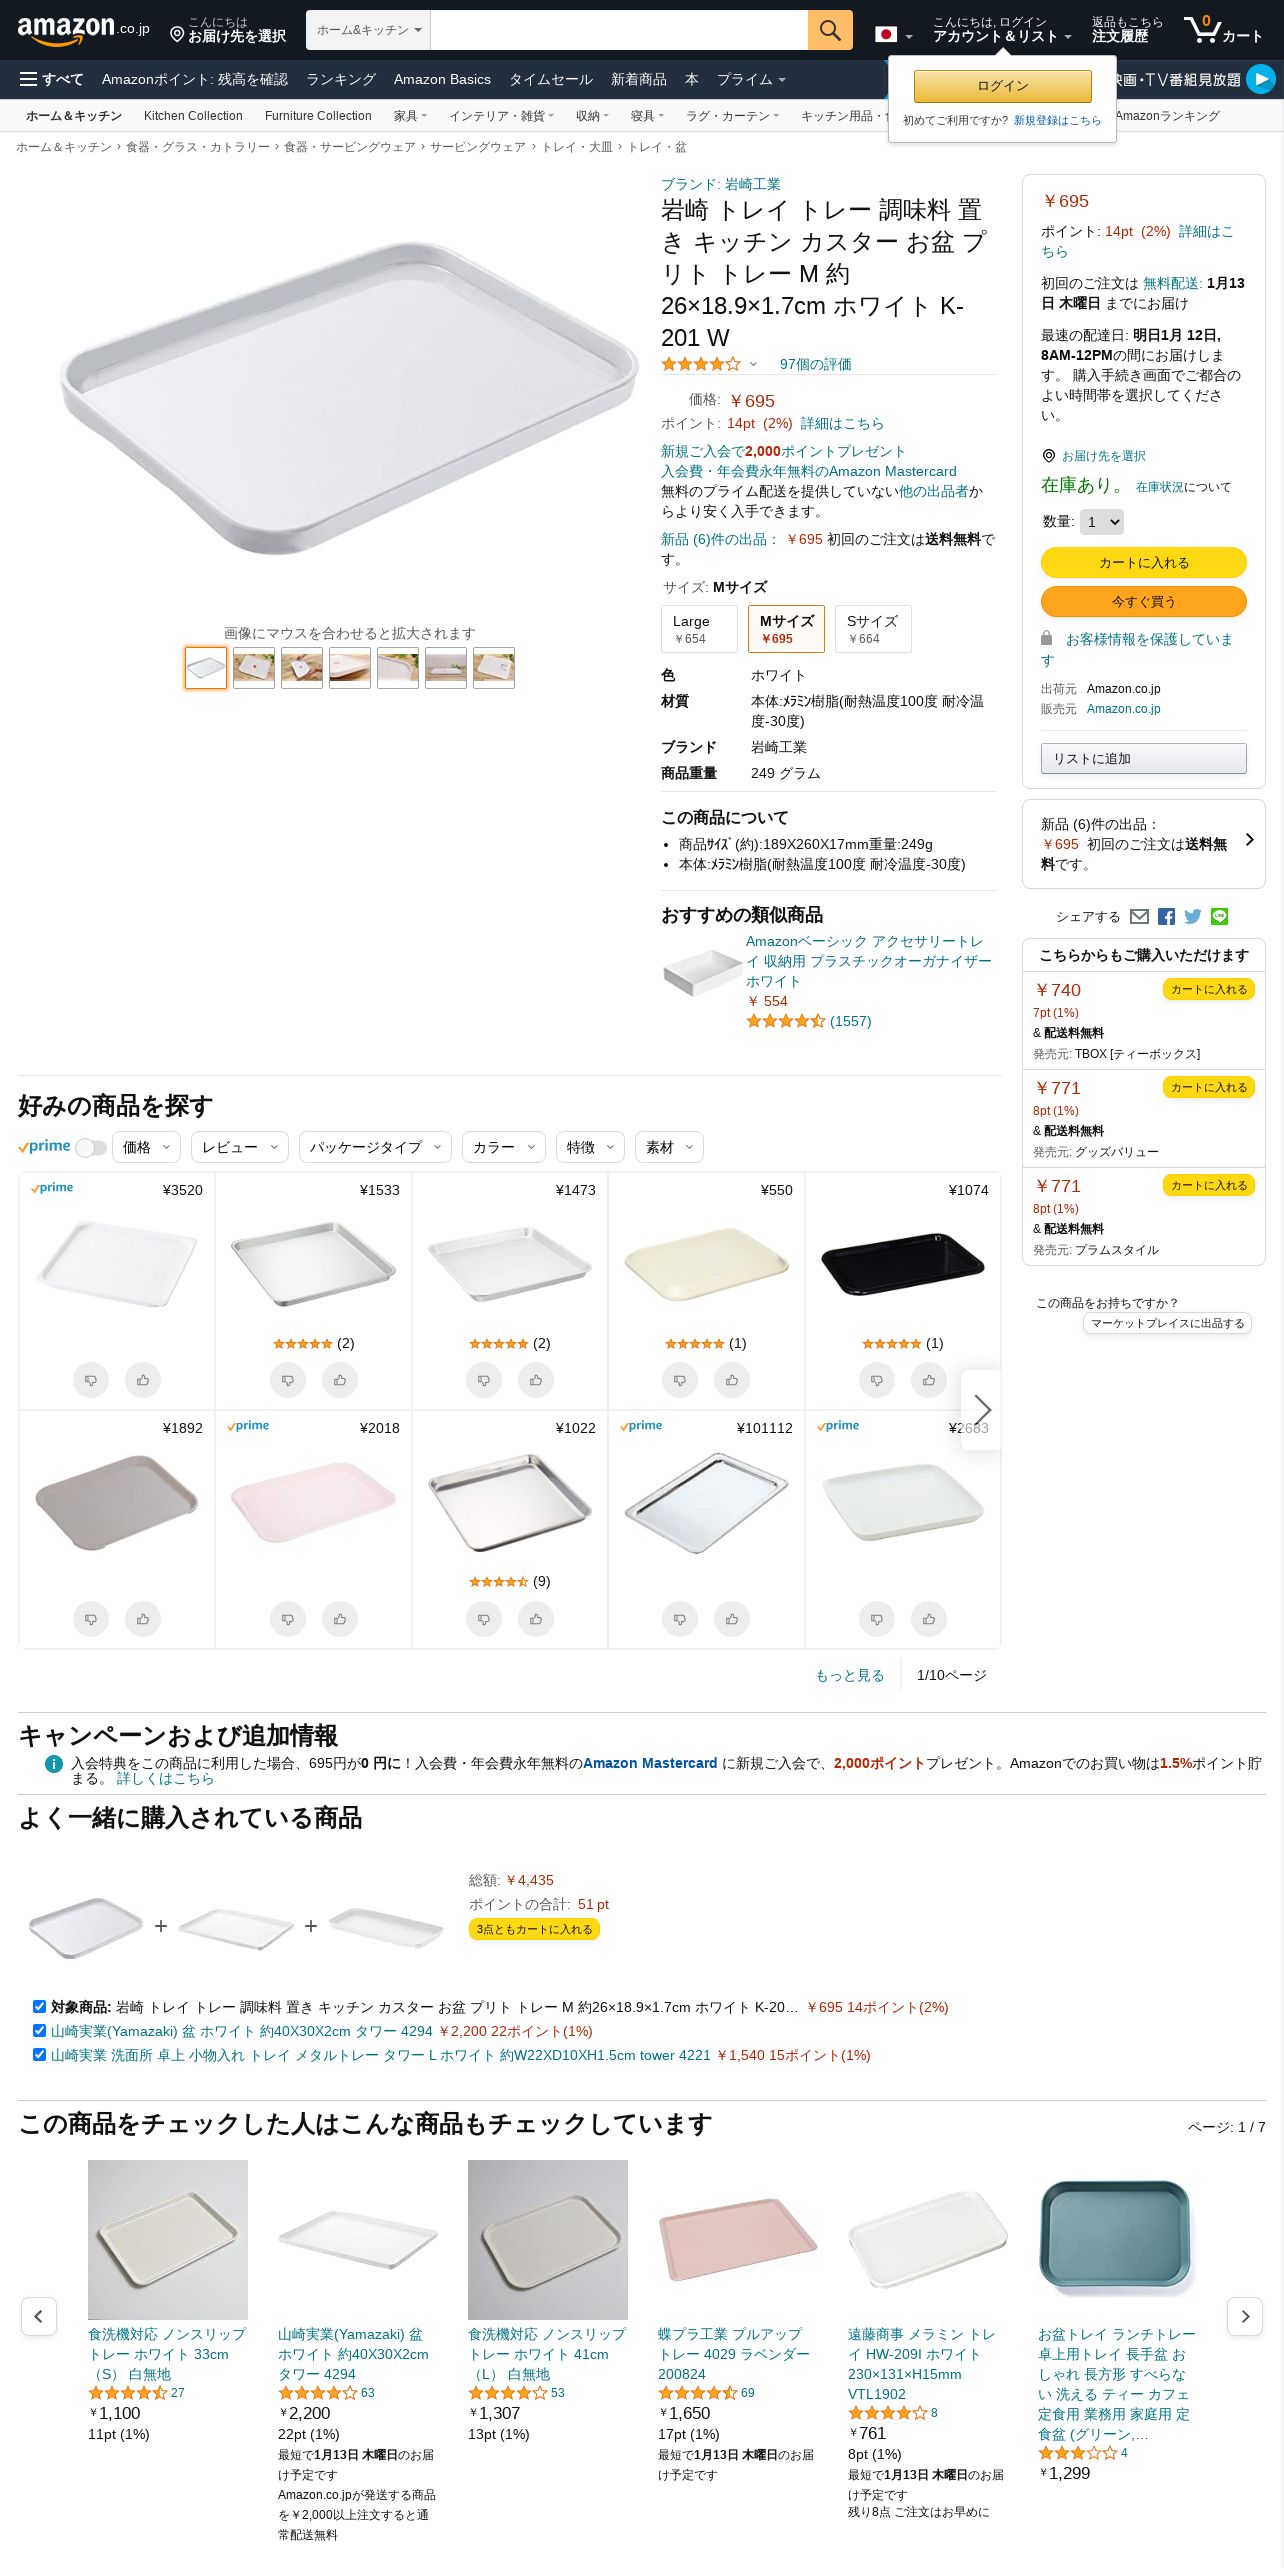Open タイムセール in the navigation bar

[551, 79]
